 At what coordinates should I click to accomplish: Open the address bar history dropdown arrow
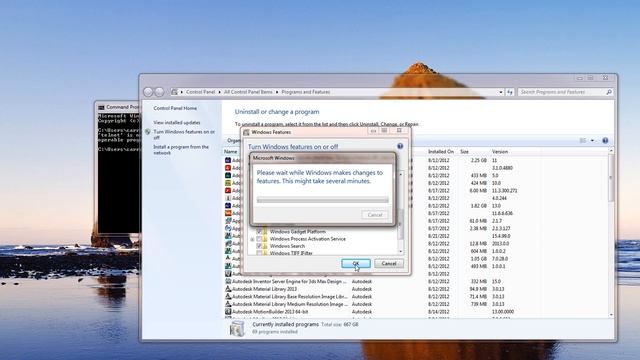pyautogui.click(x=501, y=92)
